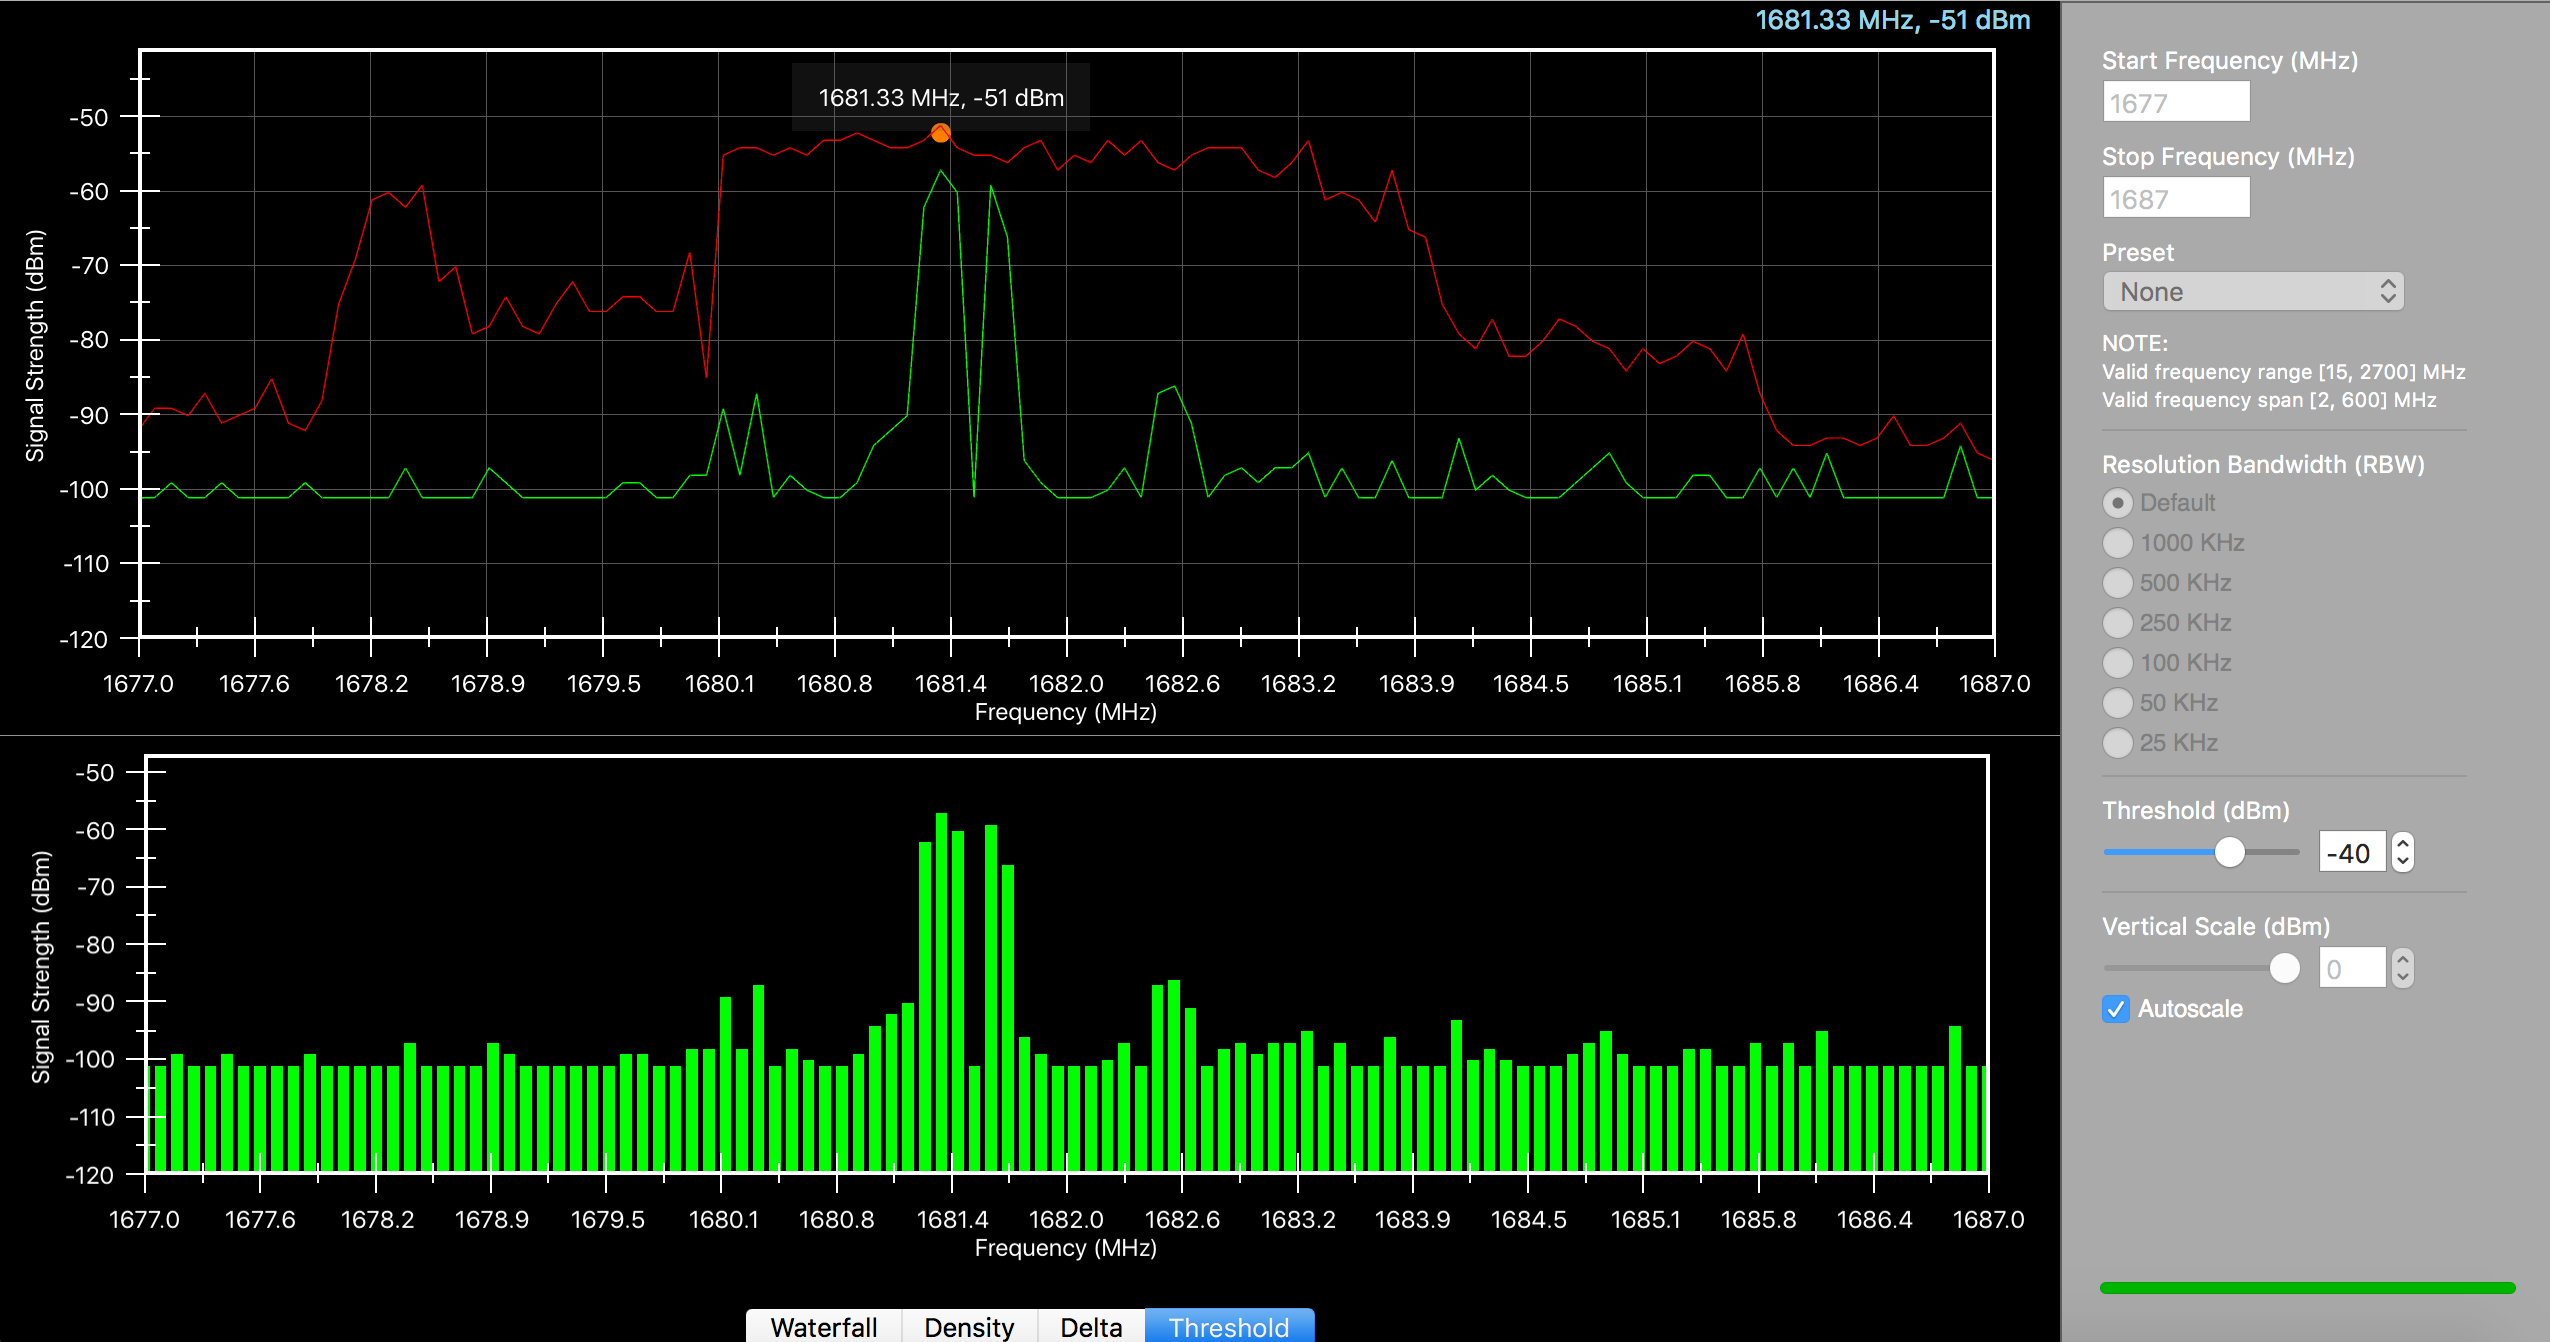Click the 'Resolution Bandwidth (RBW)' heading
Image resolution: width=2550 pixels, height=1342 pixels.
coord(2263,464)
